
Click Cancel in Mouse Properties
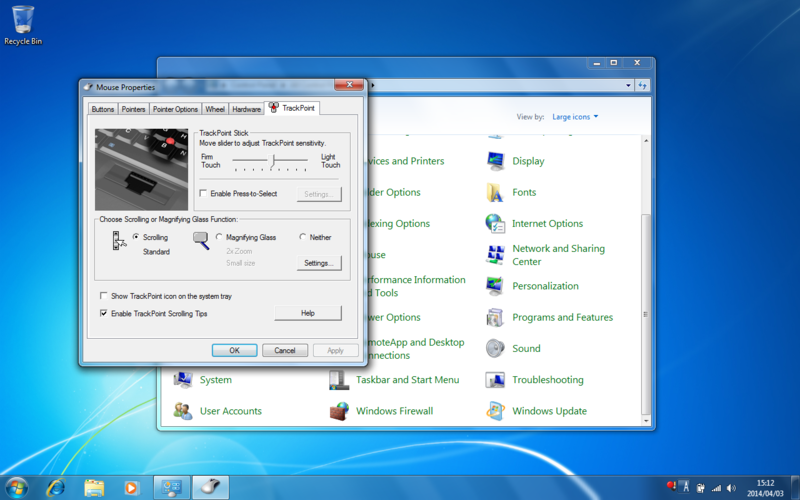(285, 351)
